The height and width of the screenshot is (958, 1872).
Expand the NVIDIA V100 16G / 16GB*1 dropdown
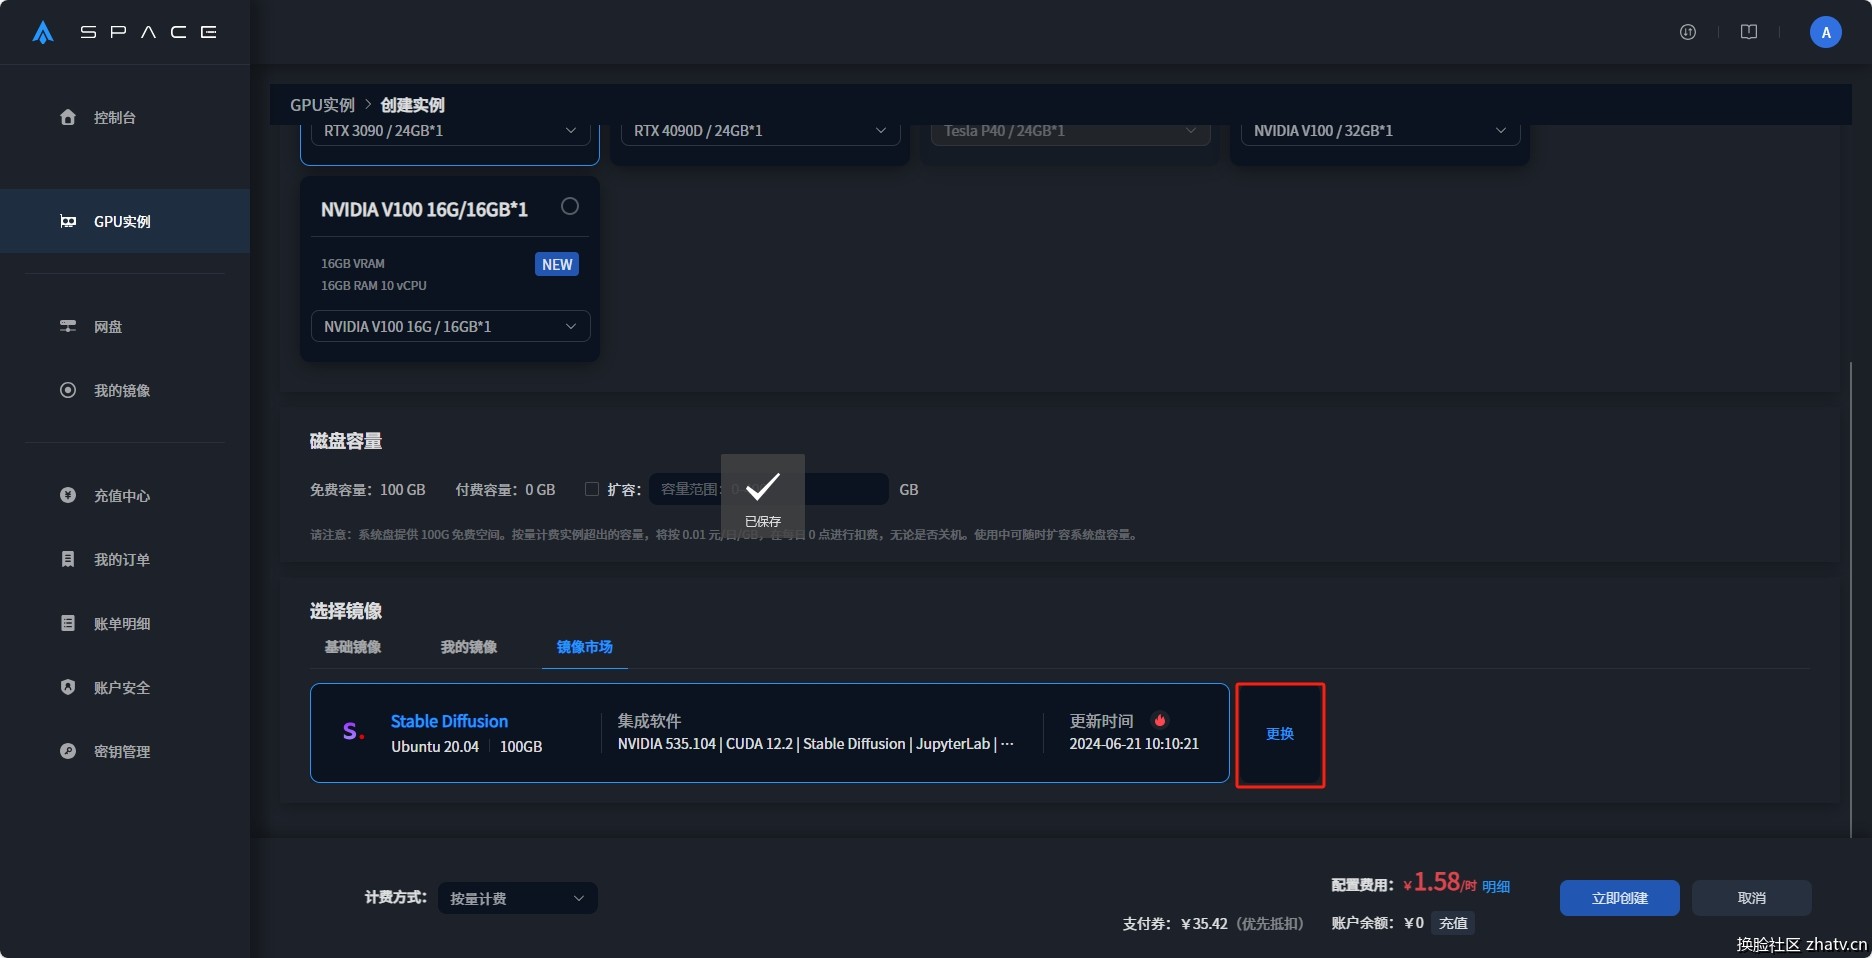[x=450, y=327]
